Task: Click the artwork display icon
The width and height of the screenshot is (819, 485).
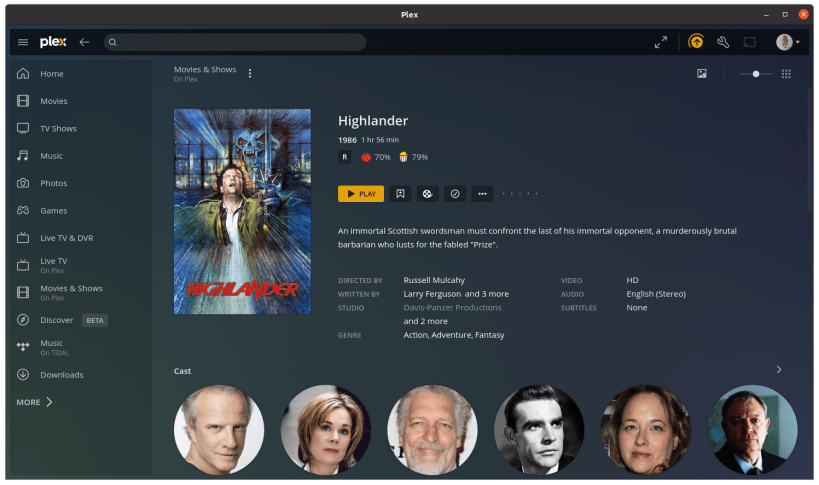Action: [701, 74]
